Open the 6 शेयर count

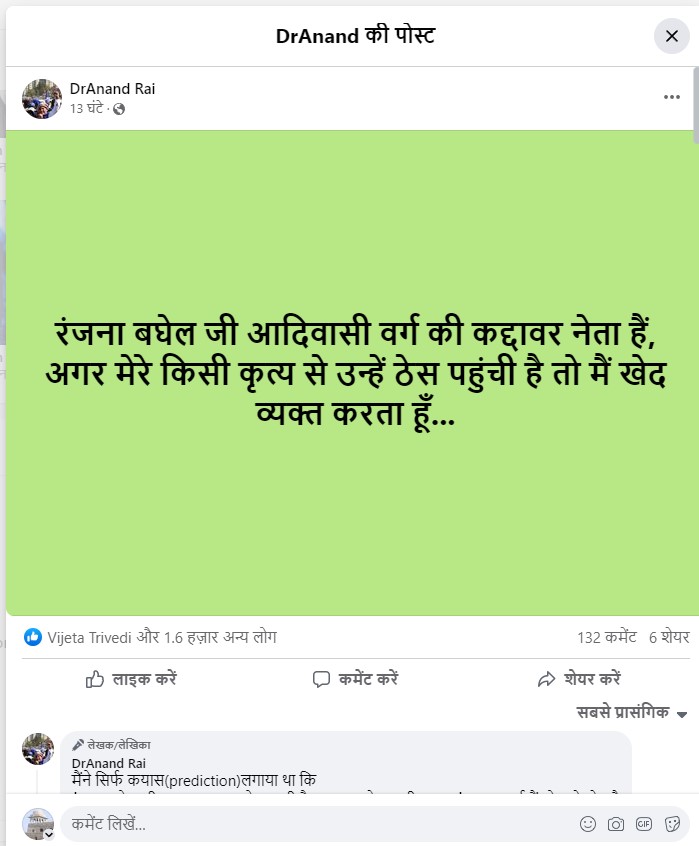tap(669, 637)
